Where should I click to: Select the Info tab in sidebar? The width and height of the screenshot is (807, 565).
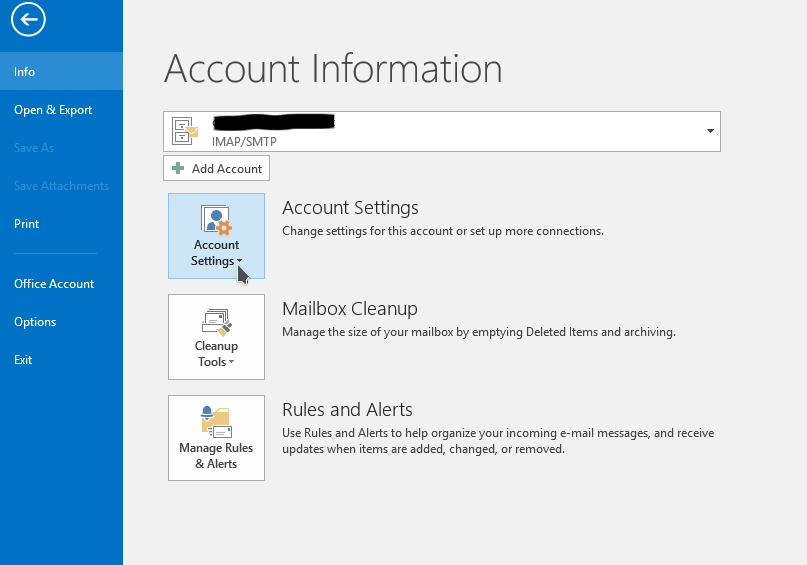pos(25,72)
